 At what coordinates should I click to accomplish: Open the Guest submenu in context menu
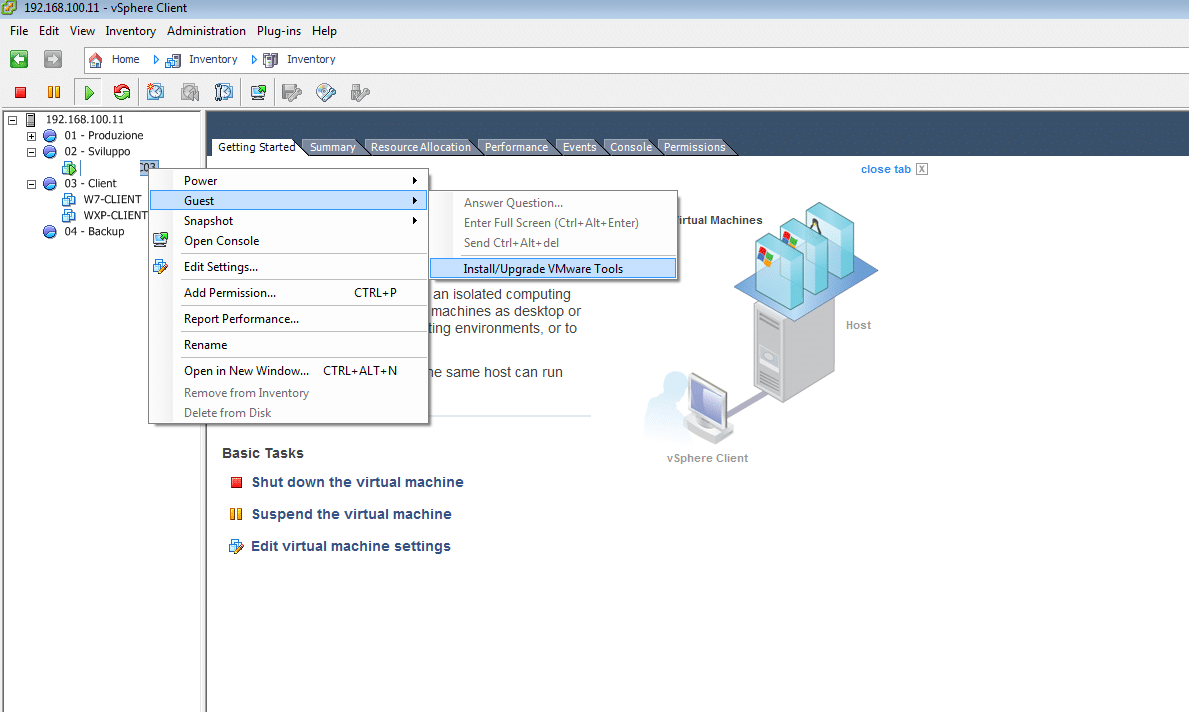[x=289, y=200]
